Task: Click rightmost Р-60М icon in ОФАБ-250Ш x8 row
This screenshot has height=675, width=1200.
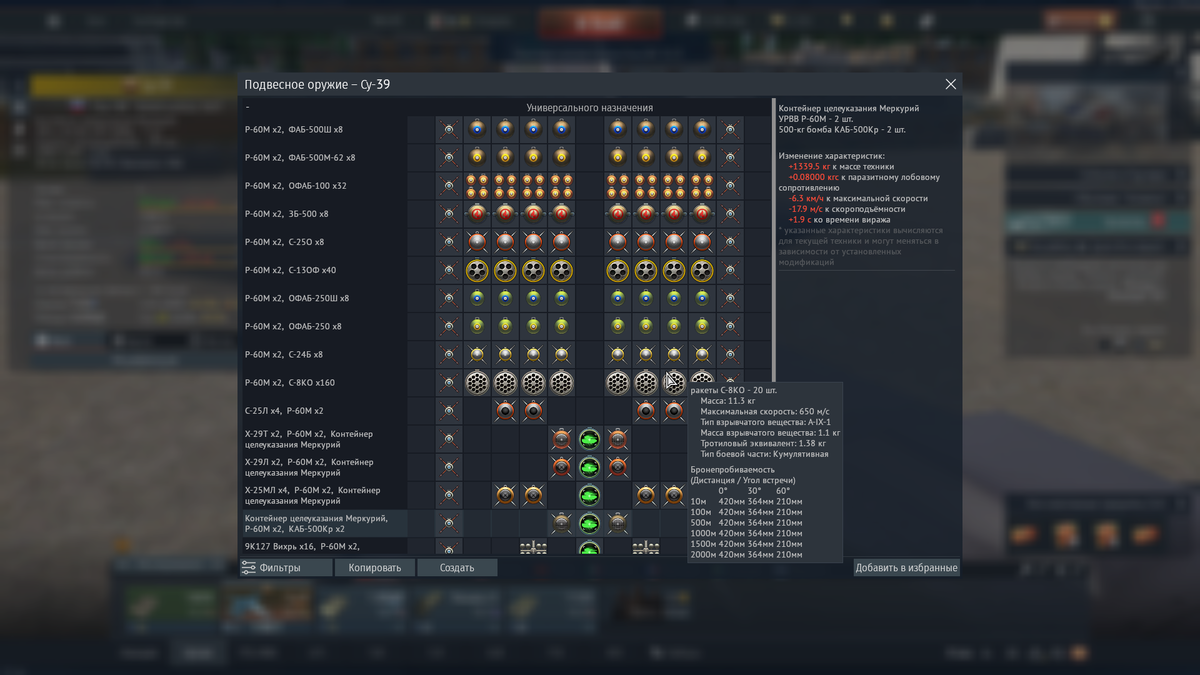Action: coord(730,298)
